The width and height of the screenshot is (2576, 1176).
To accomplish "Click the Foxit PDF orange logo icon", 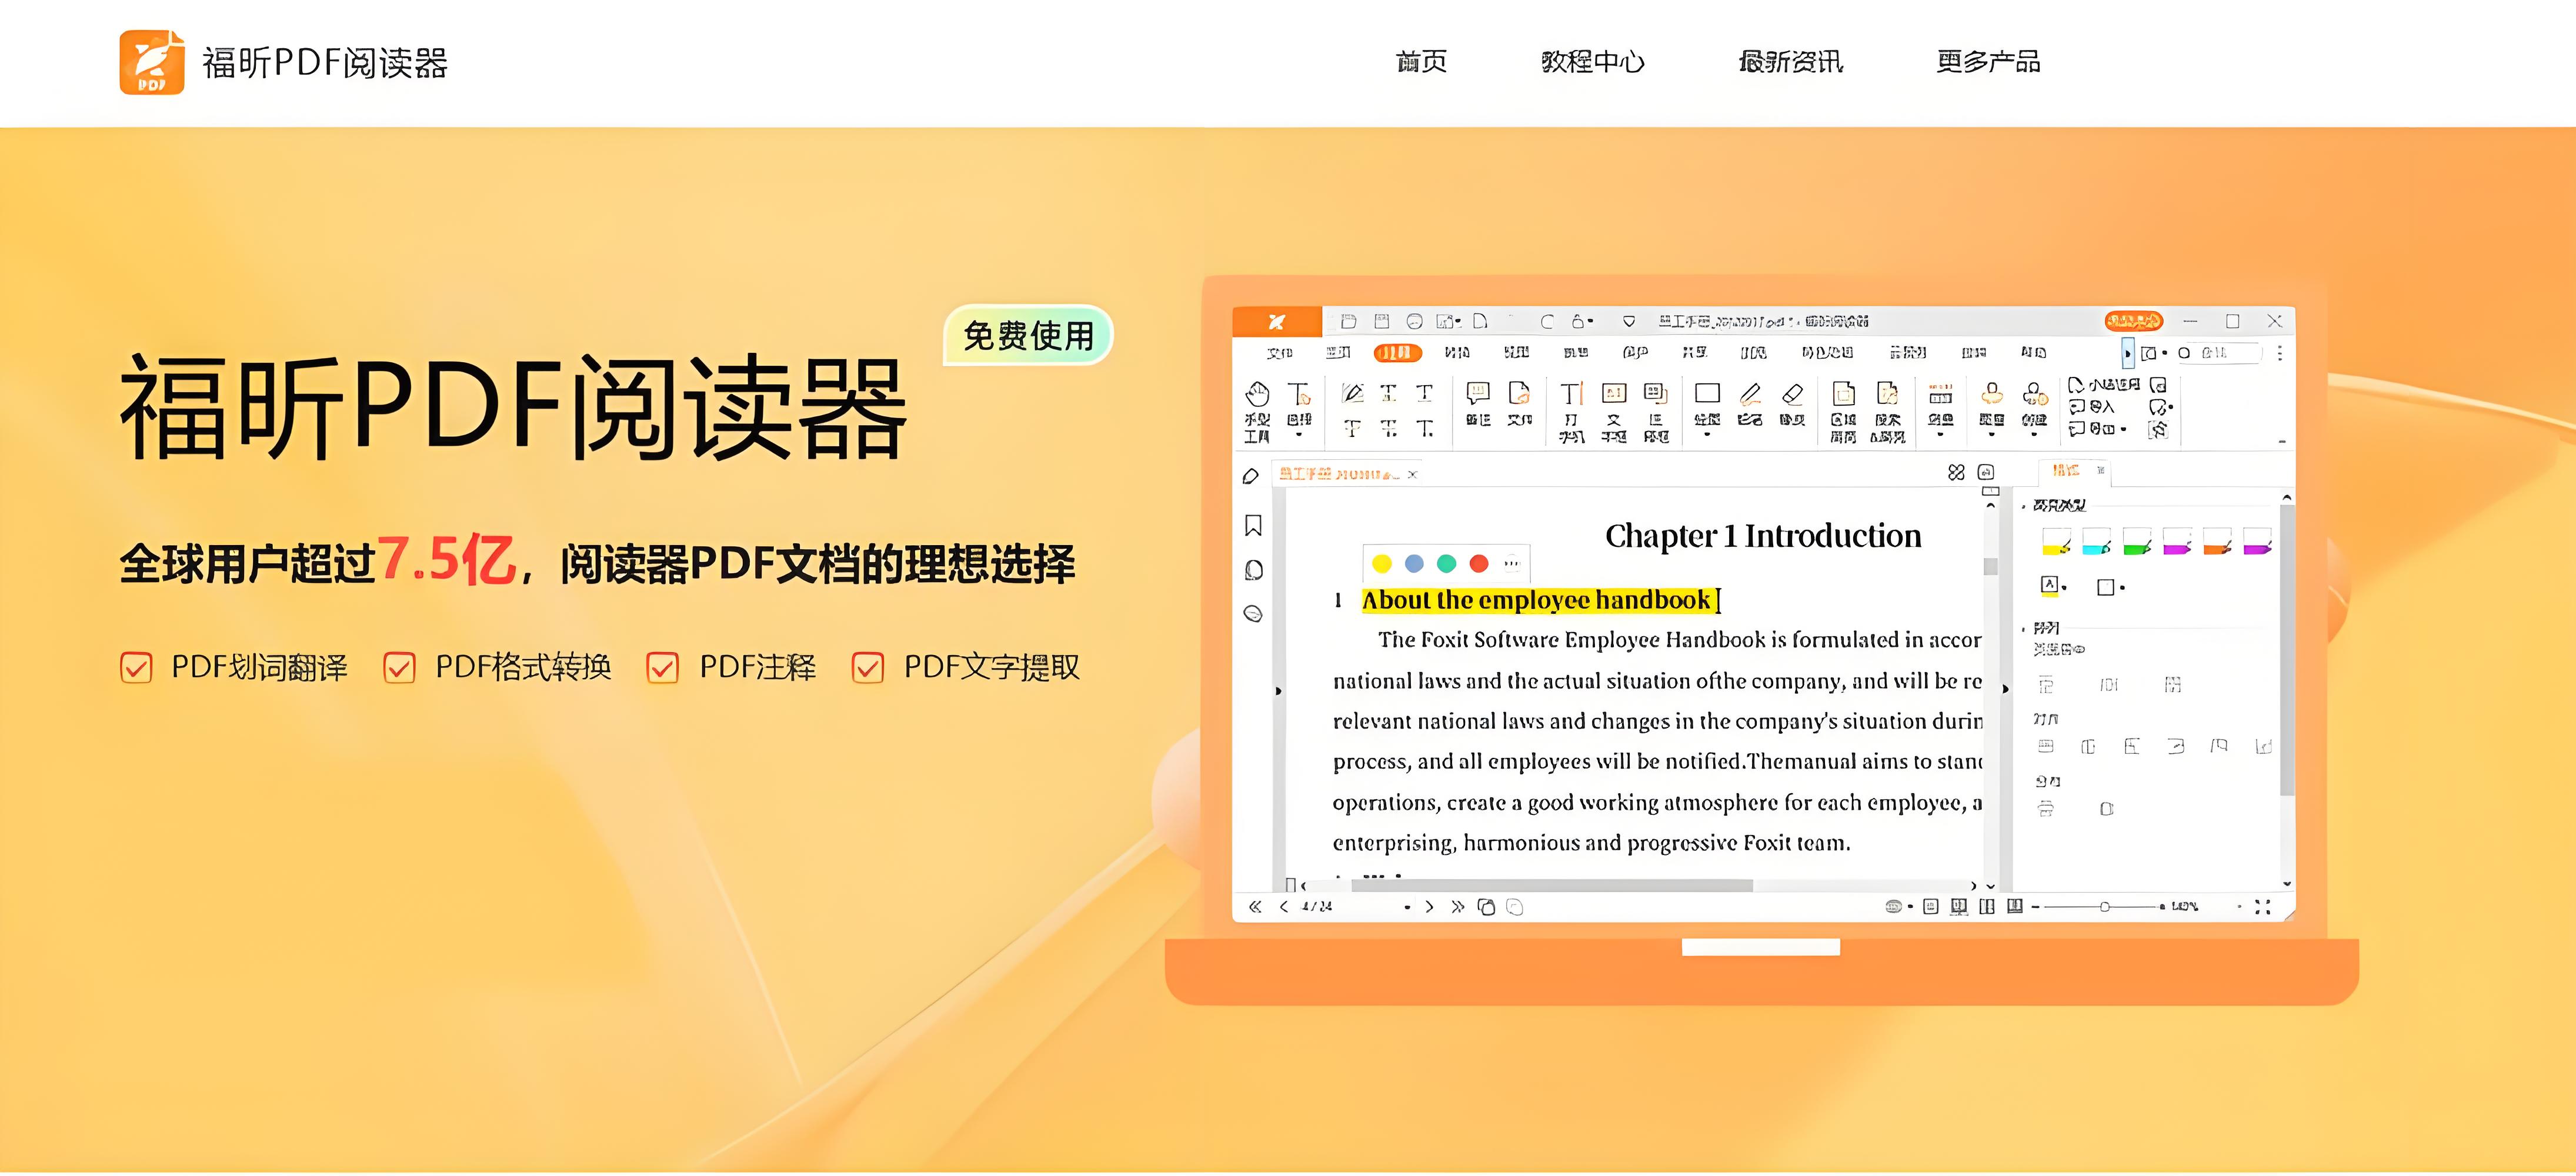I will (x=152, y=62).
